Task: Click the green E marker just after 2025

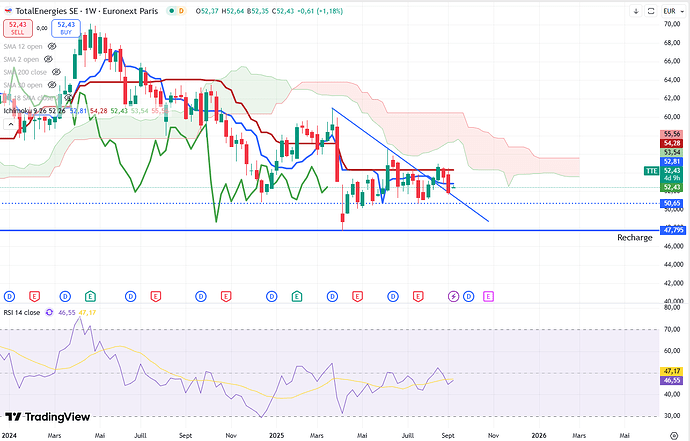Action: click(297, 297)
